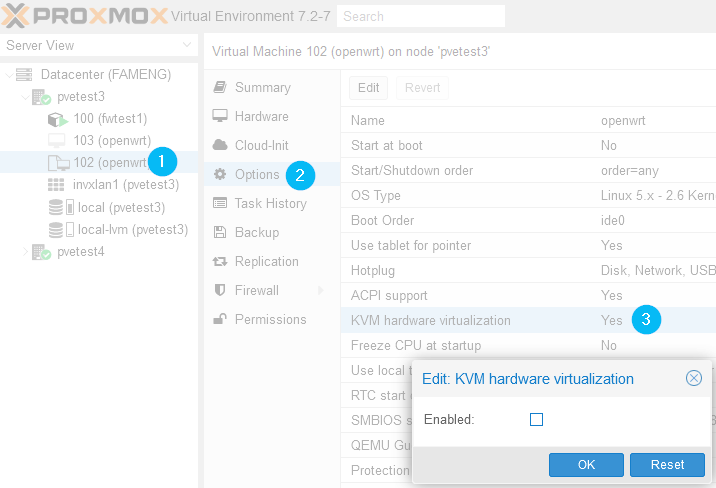
Task: Click the VM monitor icon for 103 (openwrt)
Action: pos(57,141)
